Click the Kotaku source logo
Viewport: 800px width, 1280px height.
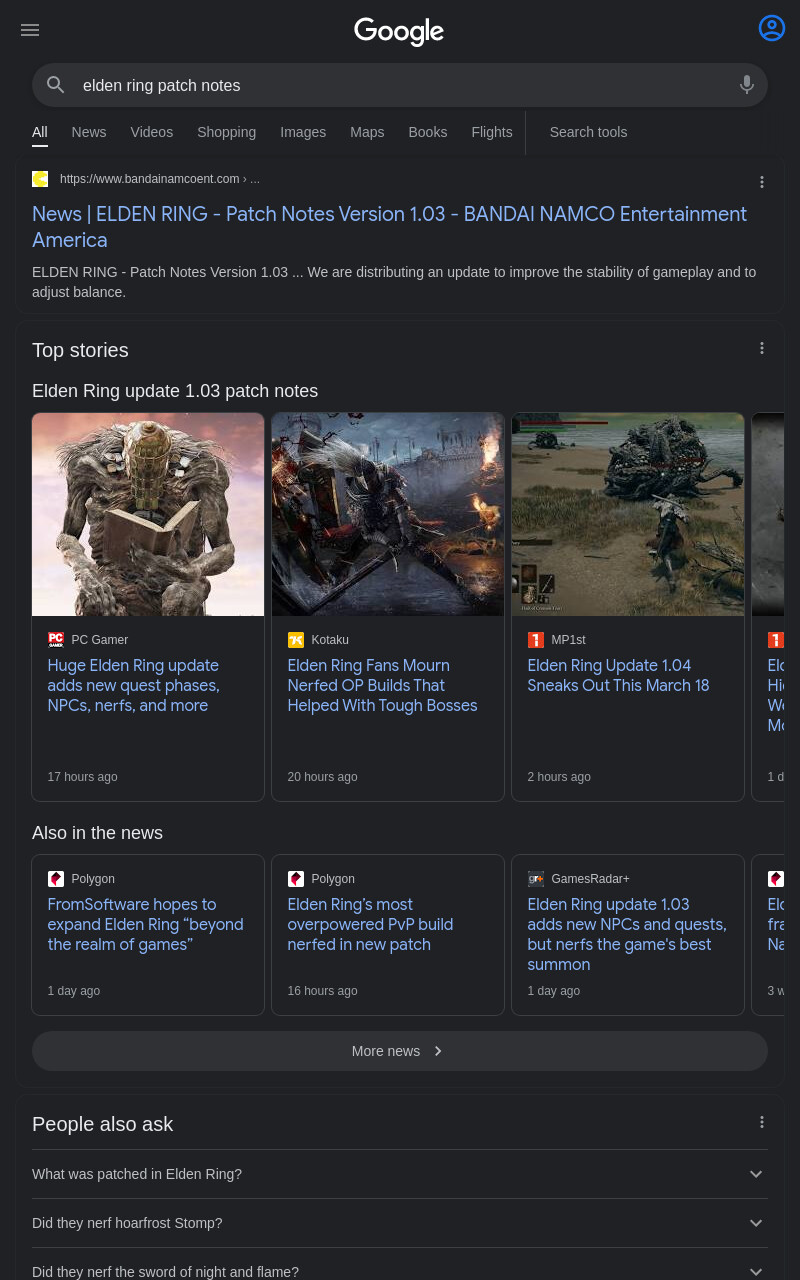pyautogui.click(x=296, y=640)
